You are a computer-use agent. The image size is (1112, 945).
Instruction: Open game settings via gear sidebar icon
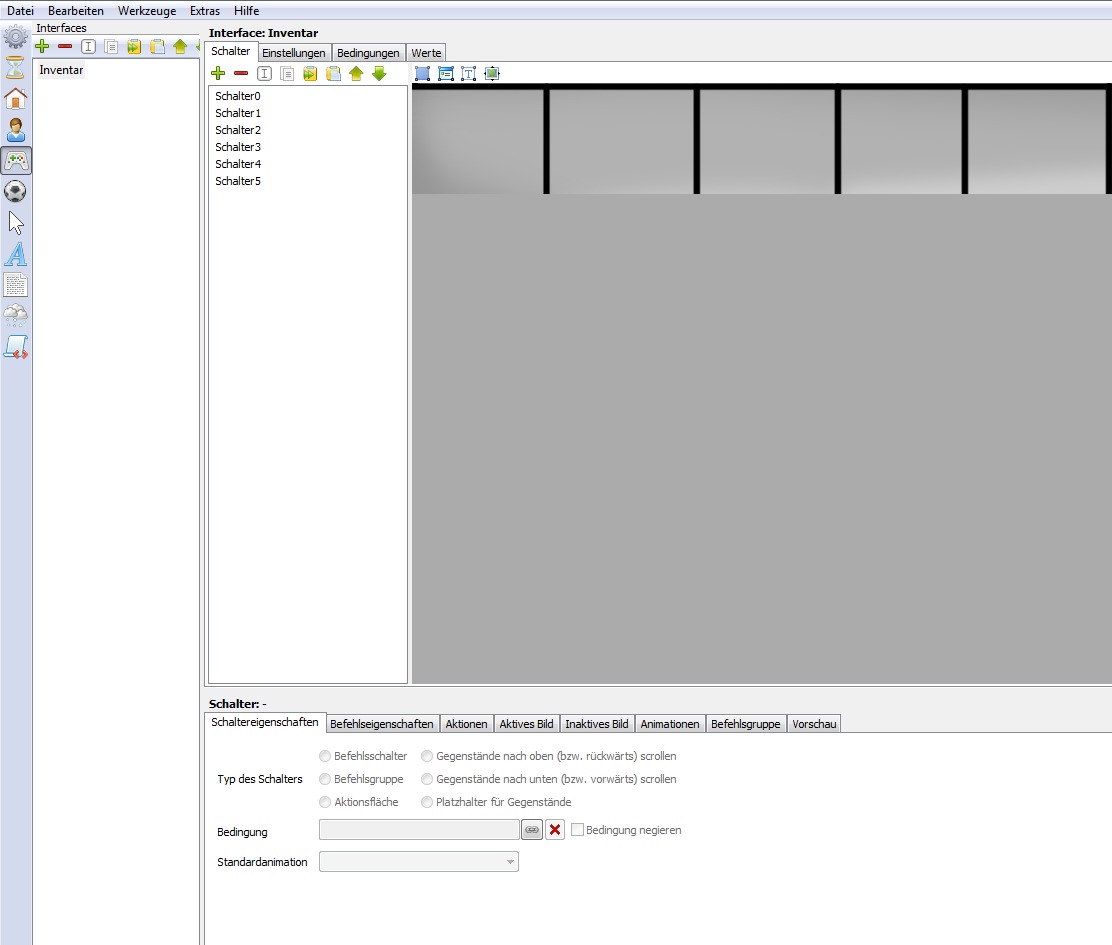click(x=16, y=36)
